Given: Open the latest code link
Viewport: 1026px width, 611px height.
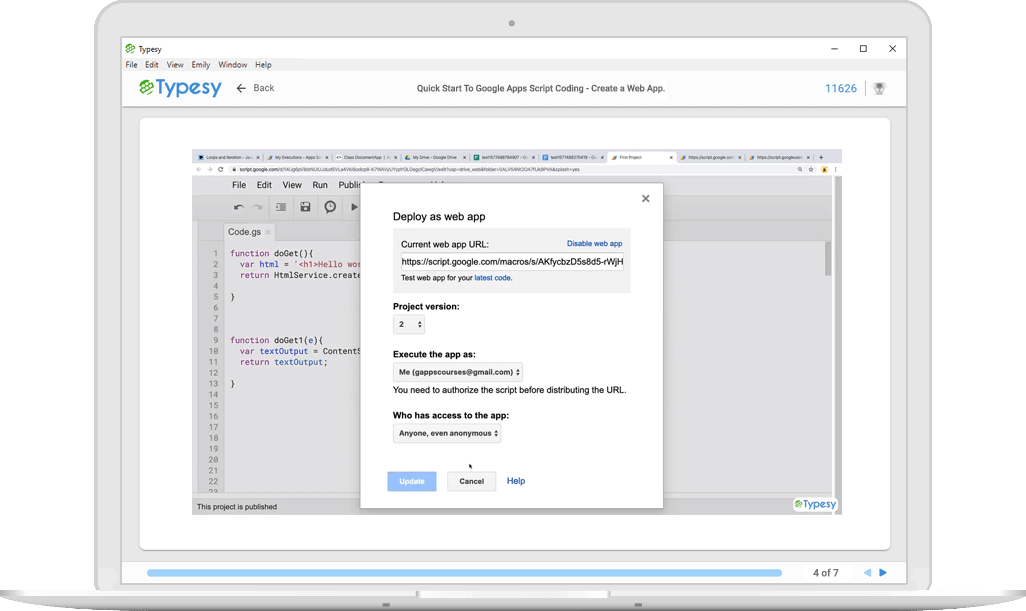Looking at the screenshot, I should point(493,278).
